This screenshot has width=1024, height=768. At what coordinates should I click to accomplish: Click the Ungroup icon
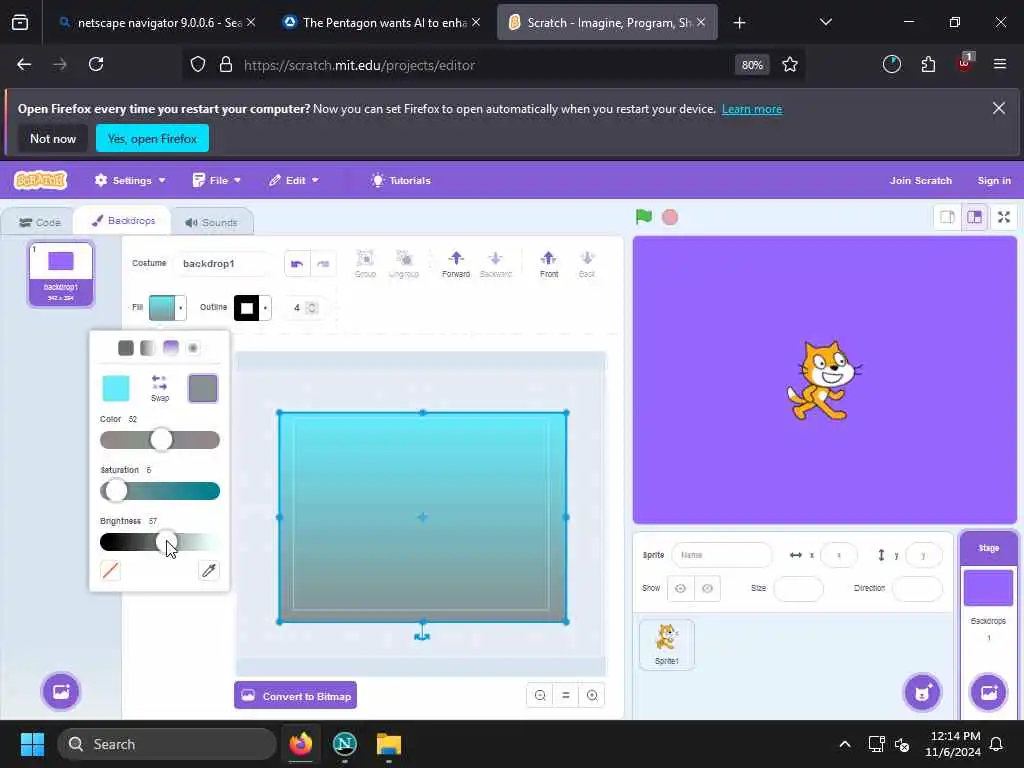[404, 264]
